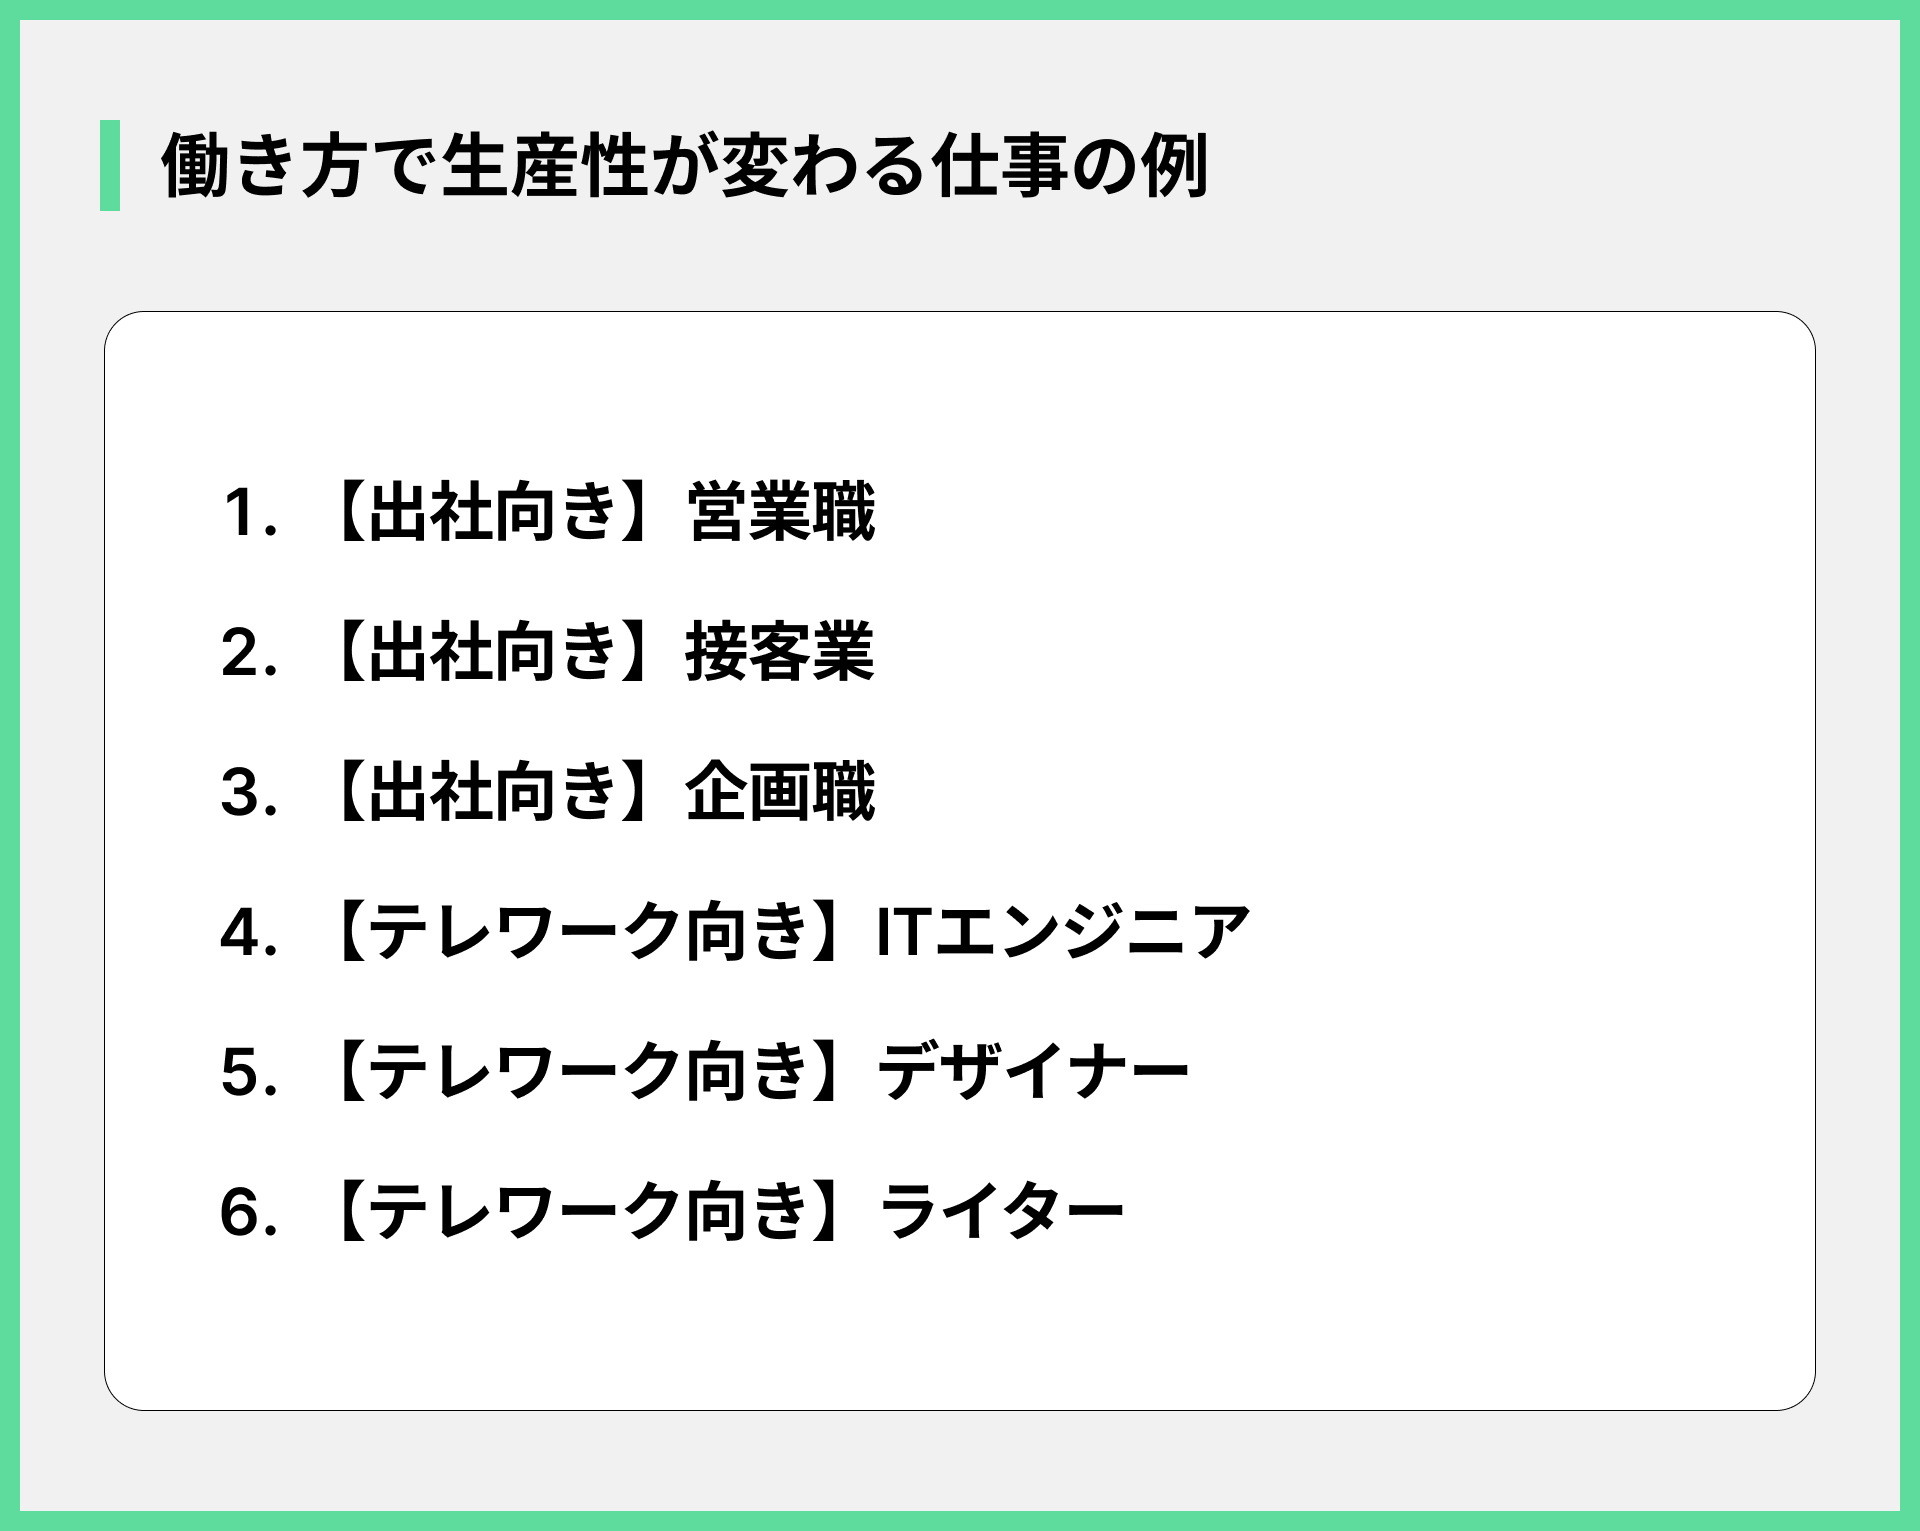This screenshot has height=1531, width=1920.
Task: Select the デザイナー job title text
Action: 1033,1073
